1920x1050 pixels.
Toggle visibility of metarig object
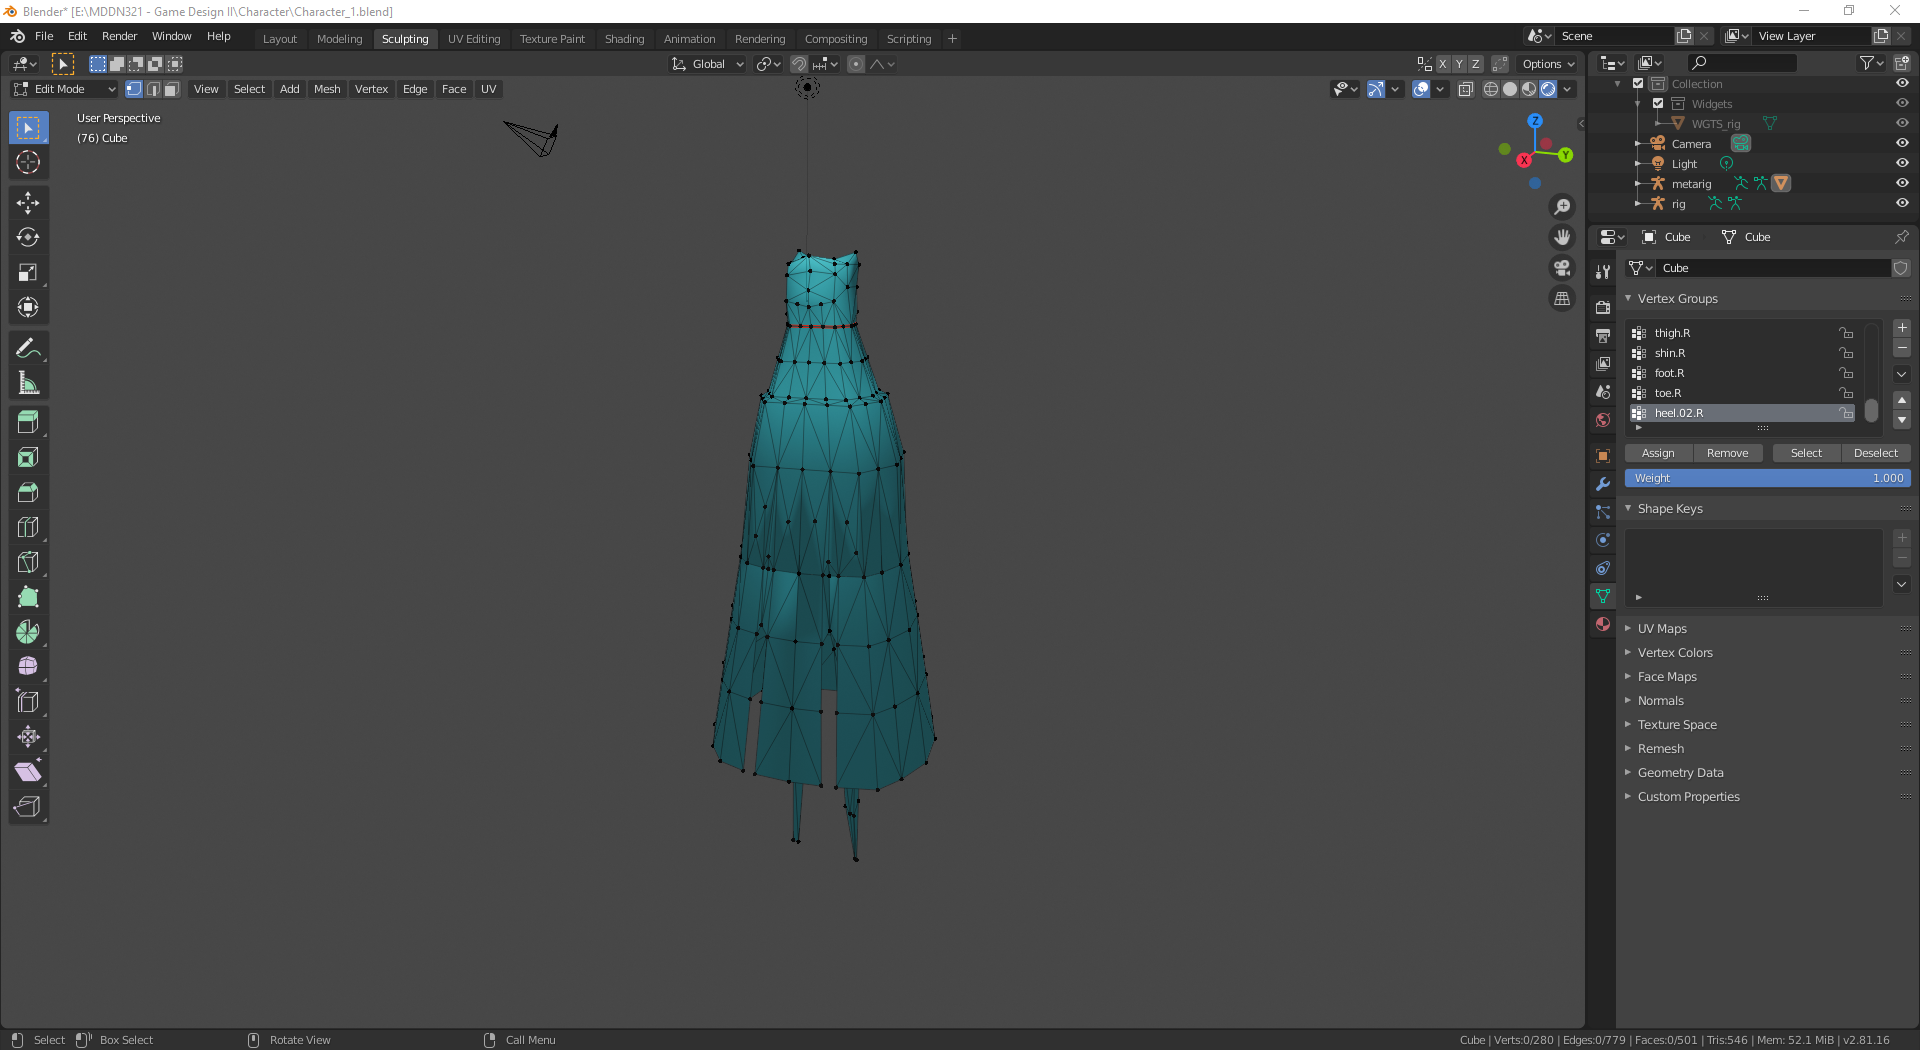coord(1902,184)
